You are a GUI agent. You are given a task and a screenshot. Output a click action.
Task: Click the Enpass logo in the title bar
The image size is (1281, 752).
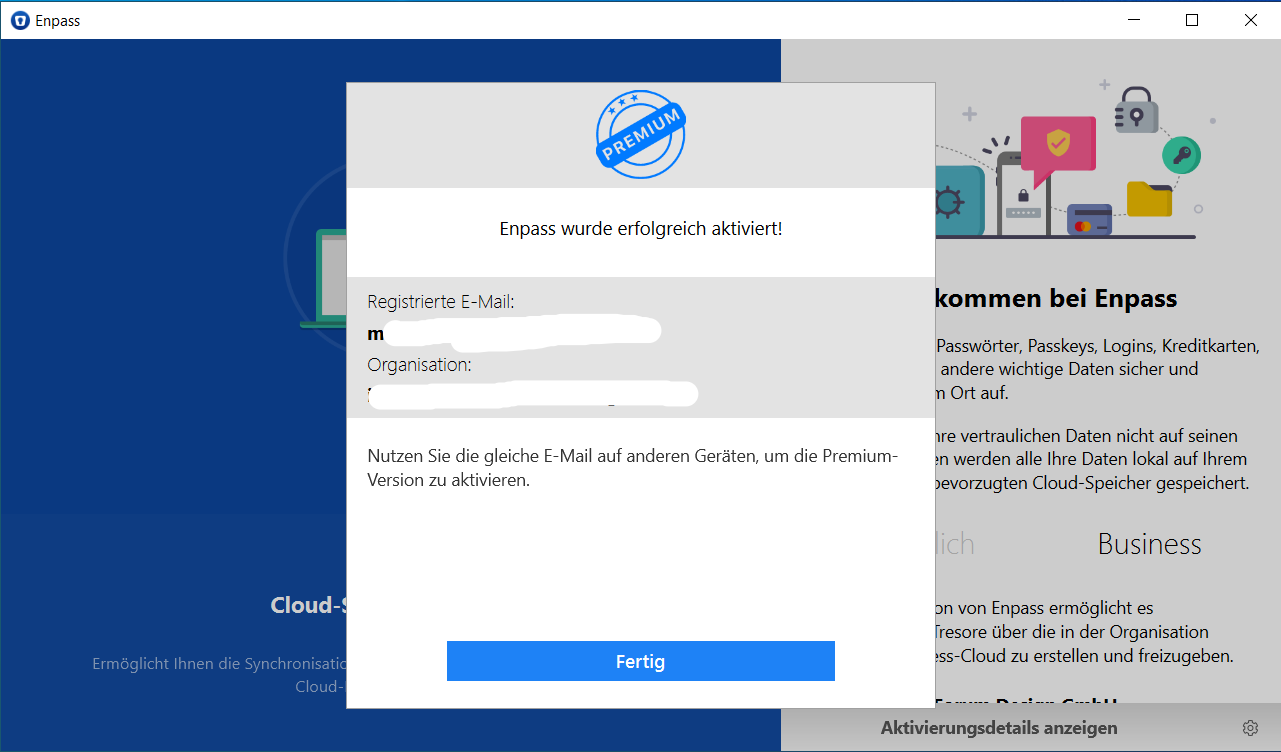pyautogui.click(x=20, y=20)
